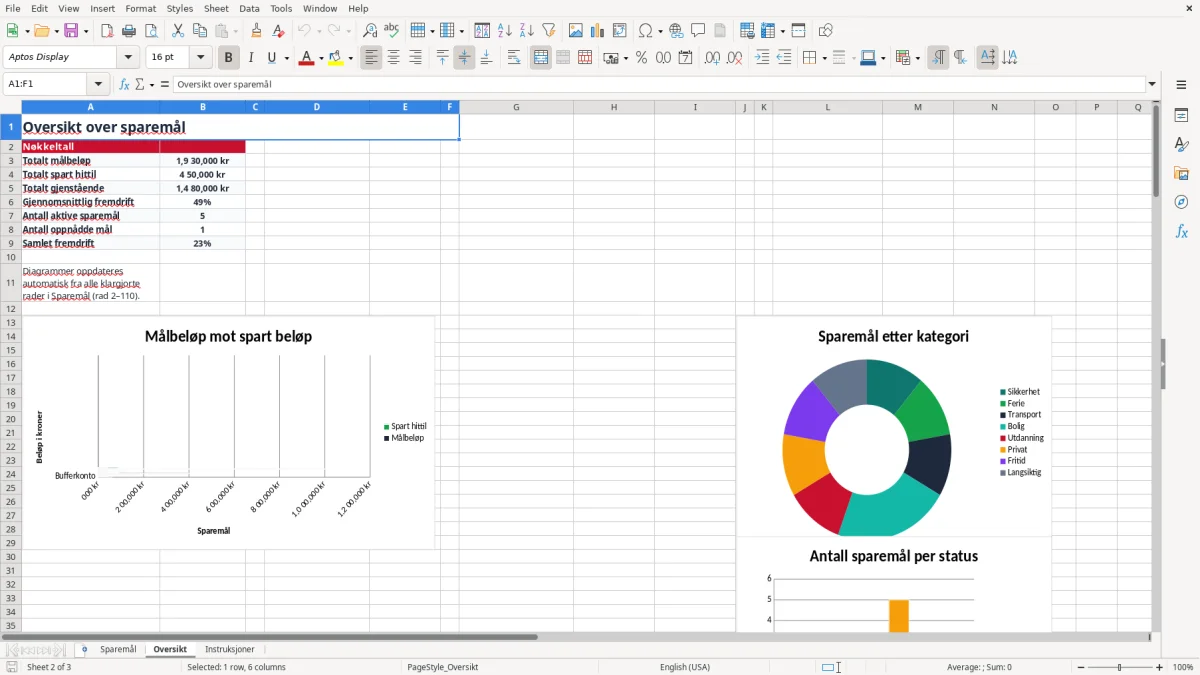Sort descending
The height and width of the screenshot is (675, 1200).
[x=527, y=31]
